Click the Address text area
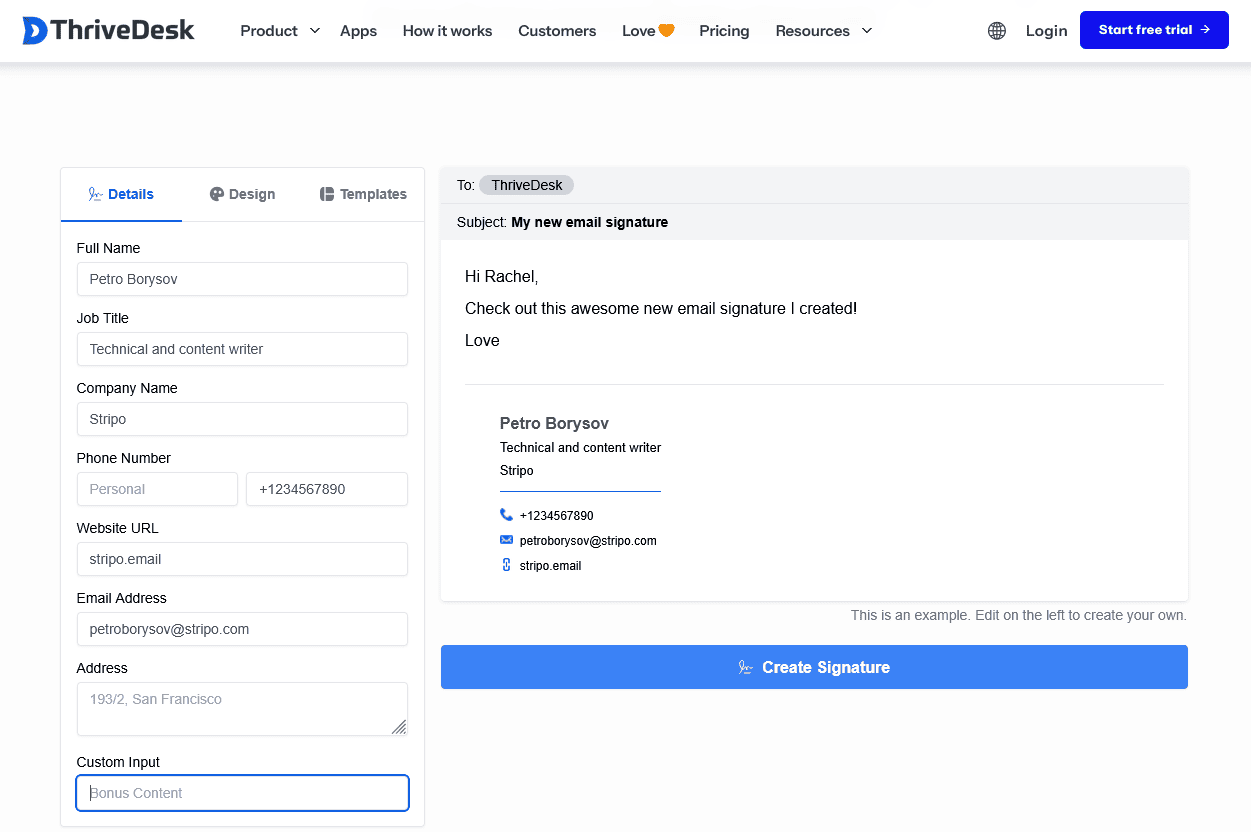Image resolution: width=1251 pixels, height=832 pixels. click(242, 709)
